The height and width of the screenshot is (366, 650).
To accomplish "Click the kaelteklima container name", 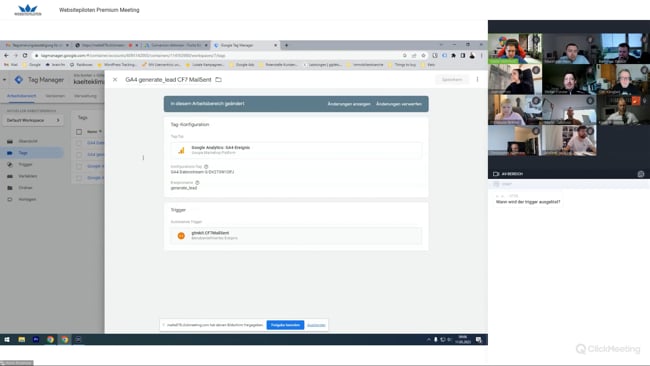I will tap(89, 82).
